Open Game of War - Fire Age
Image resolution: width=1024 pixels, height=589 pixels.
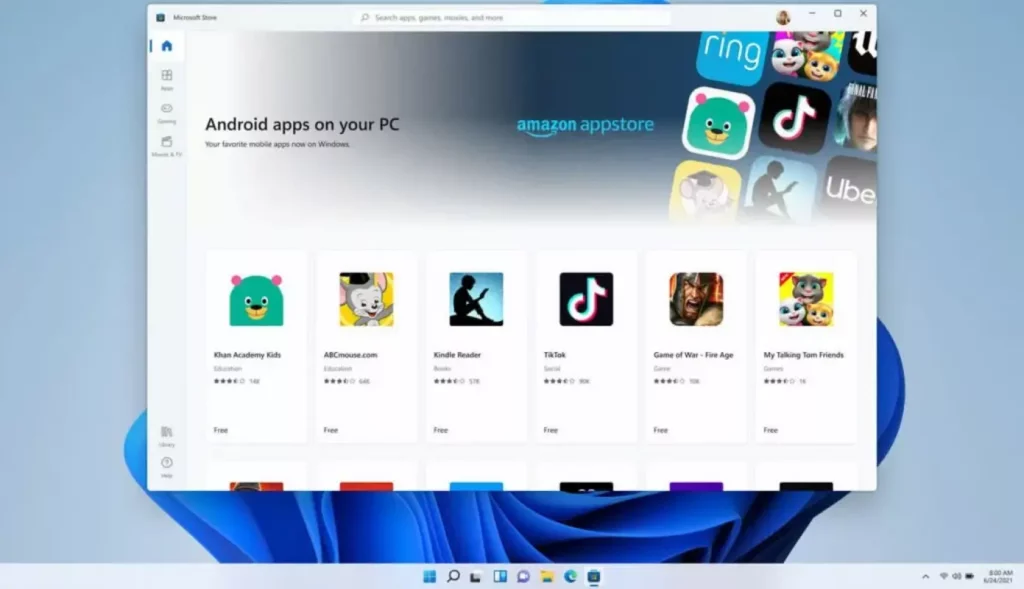click(x=696, y=346)
